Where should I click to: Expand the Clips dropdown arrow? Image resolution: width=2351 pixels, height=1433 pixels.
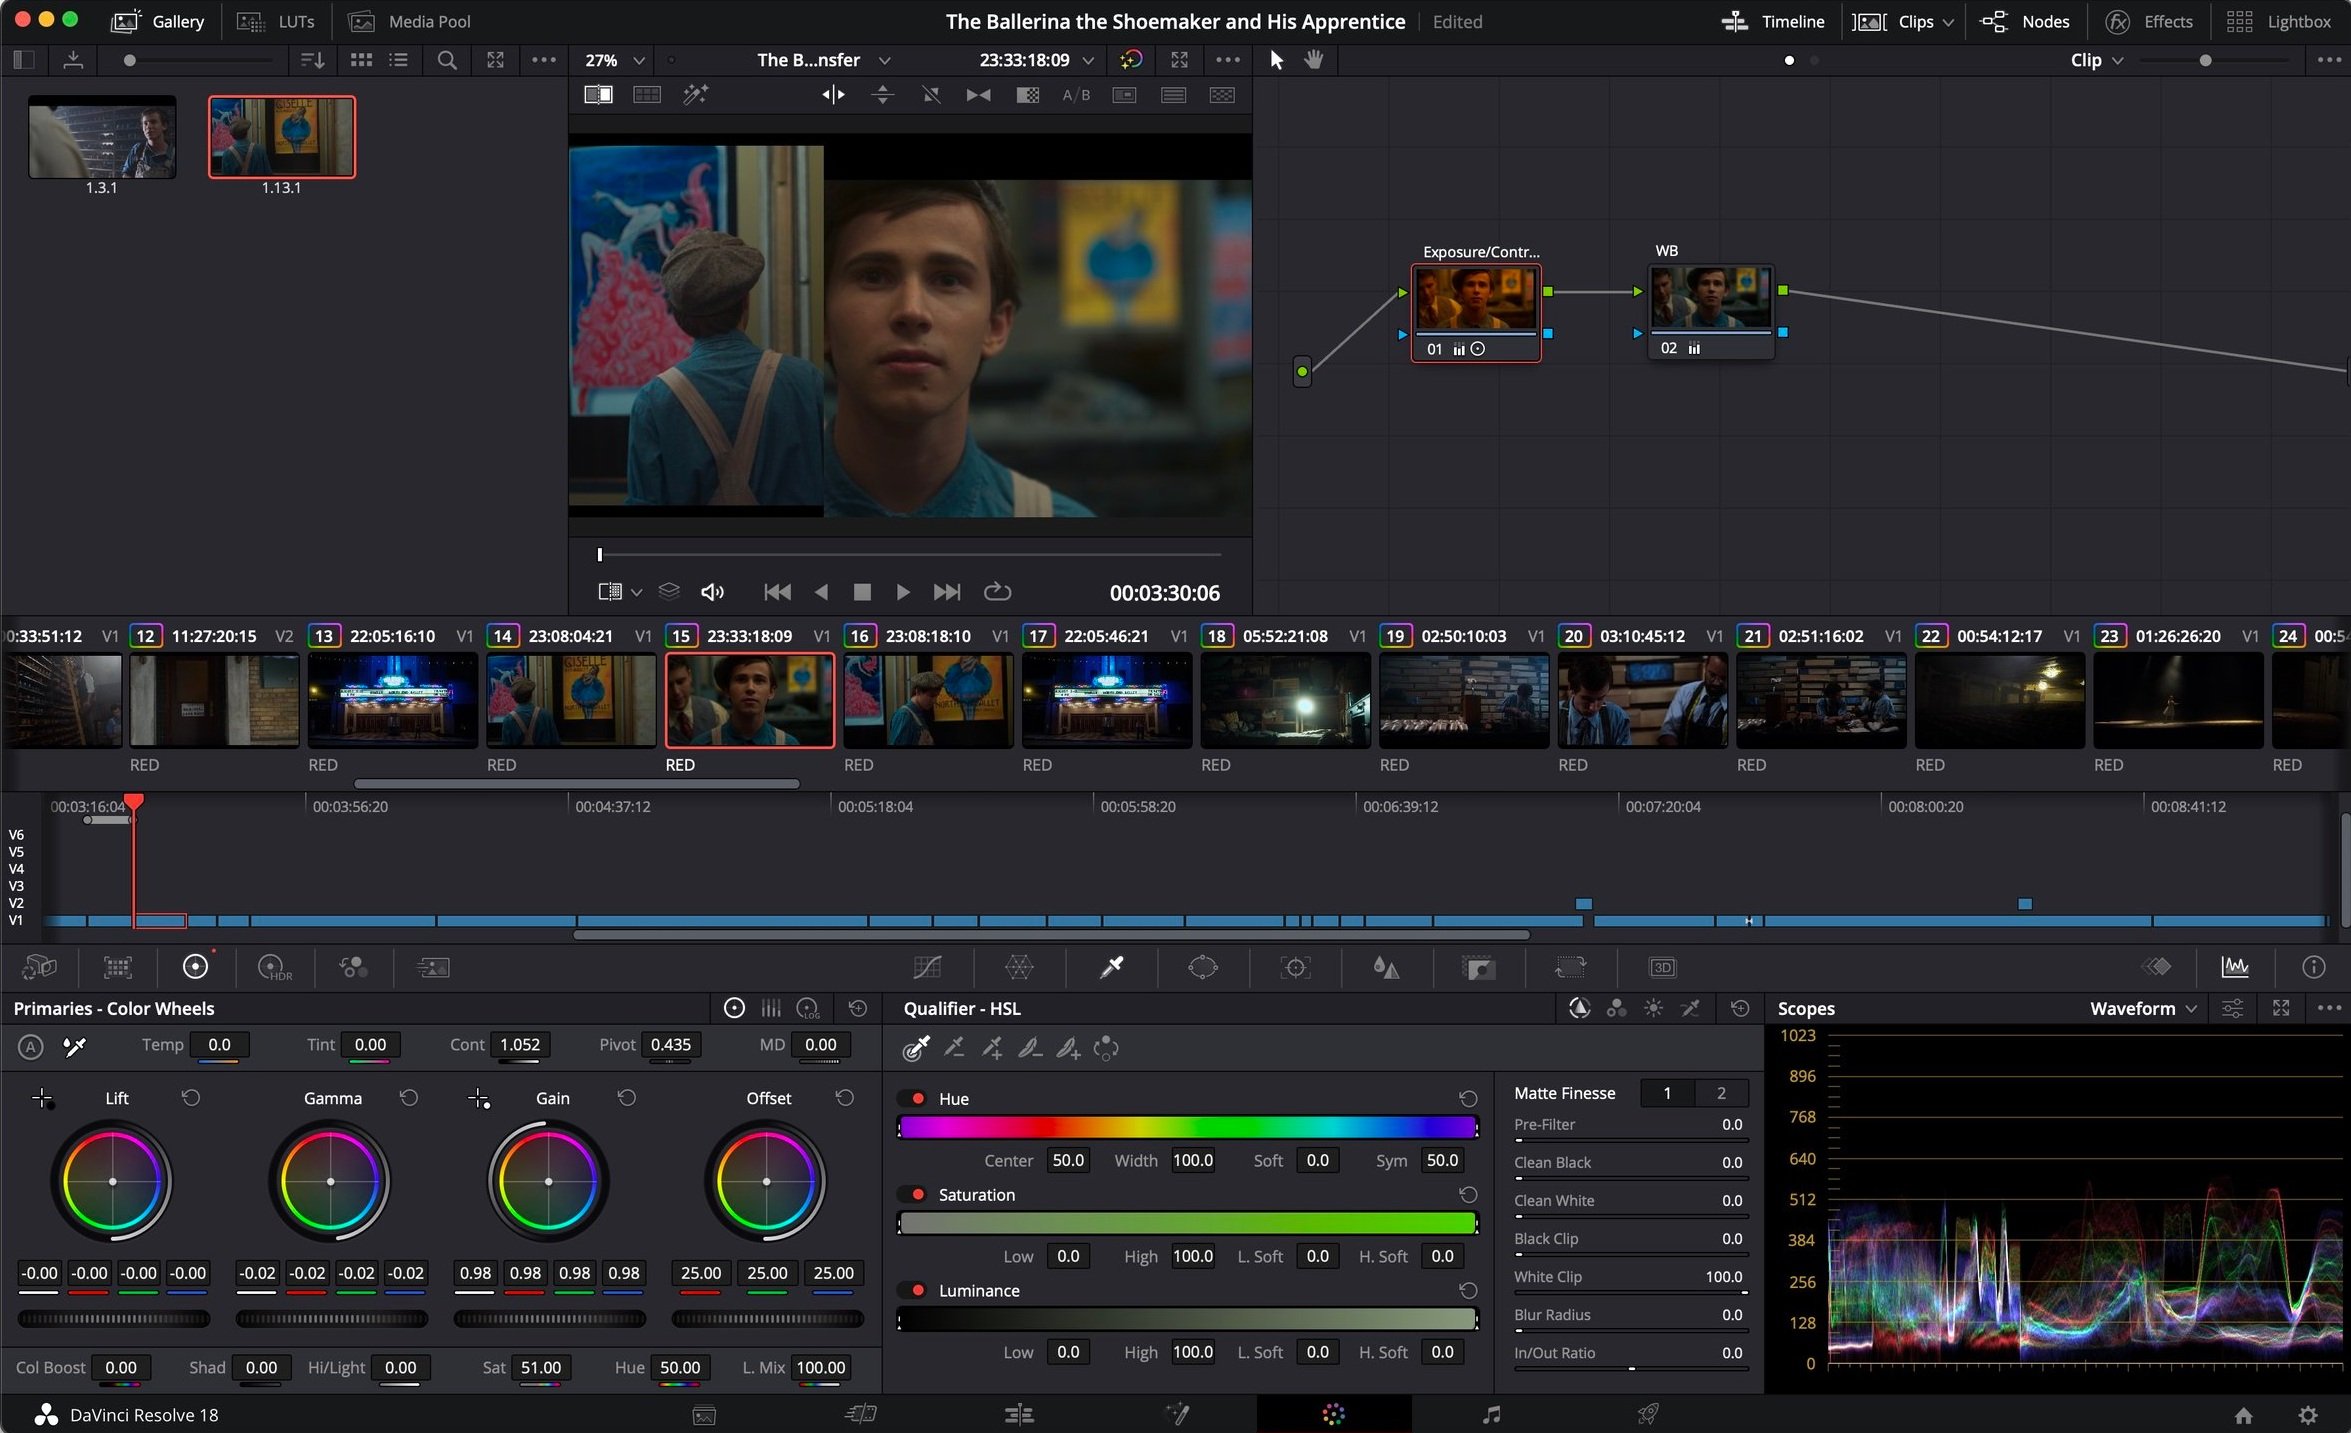[1948, 22]
